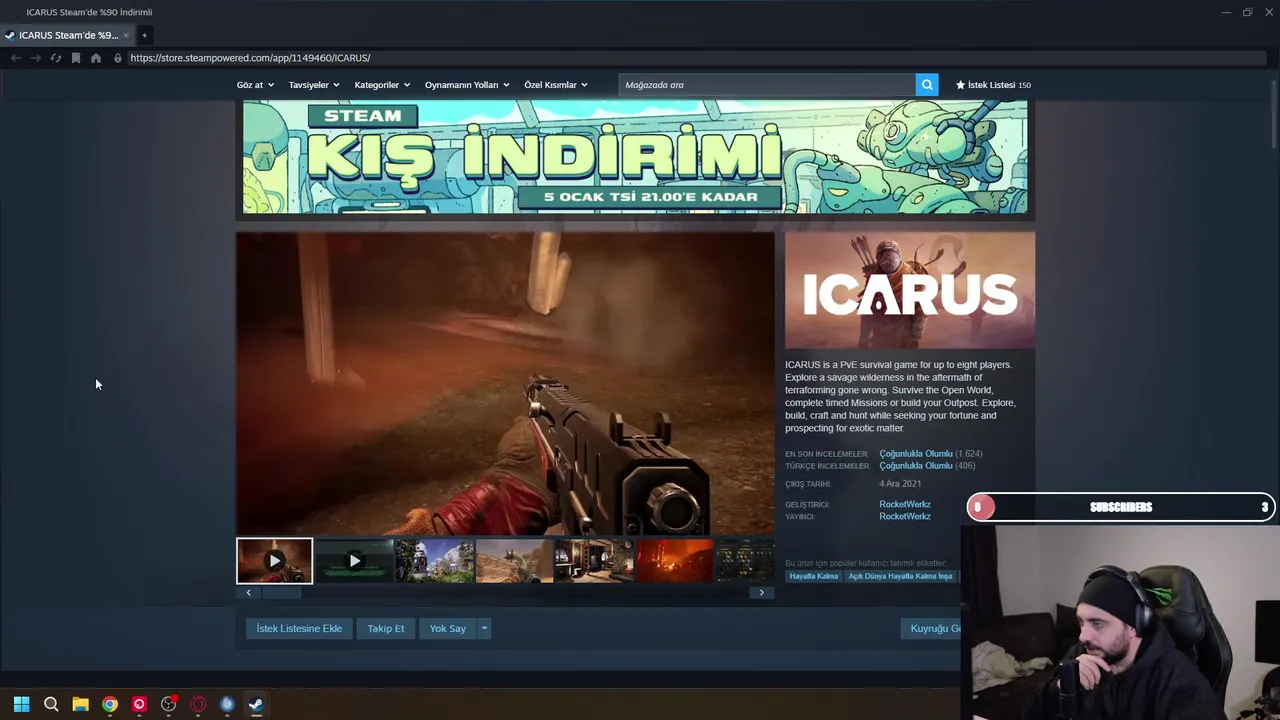
Task: Click the browser back arrow
Action: click(16, 58)
